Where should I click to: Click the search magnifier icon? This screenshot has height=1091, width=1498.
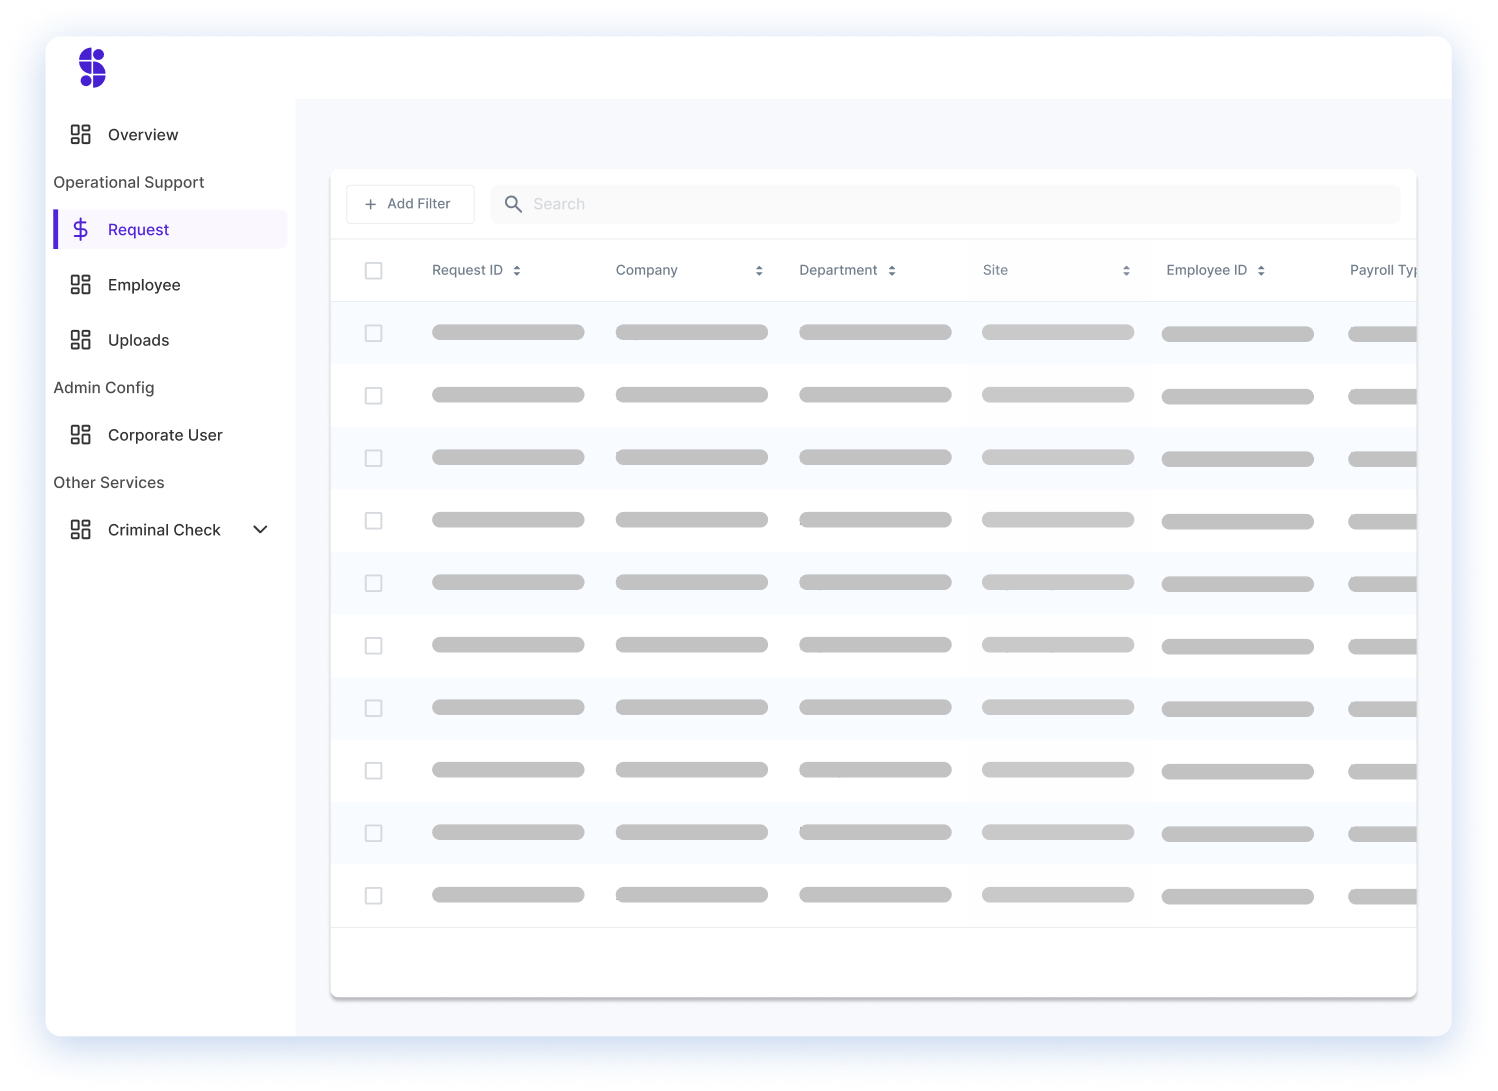coord(513,204)
